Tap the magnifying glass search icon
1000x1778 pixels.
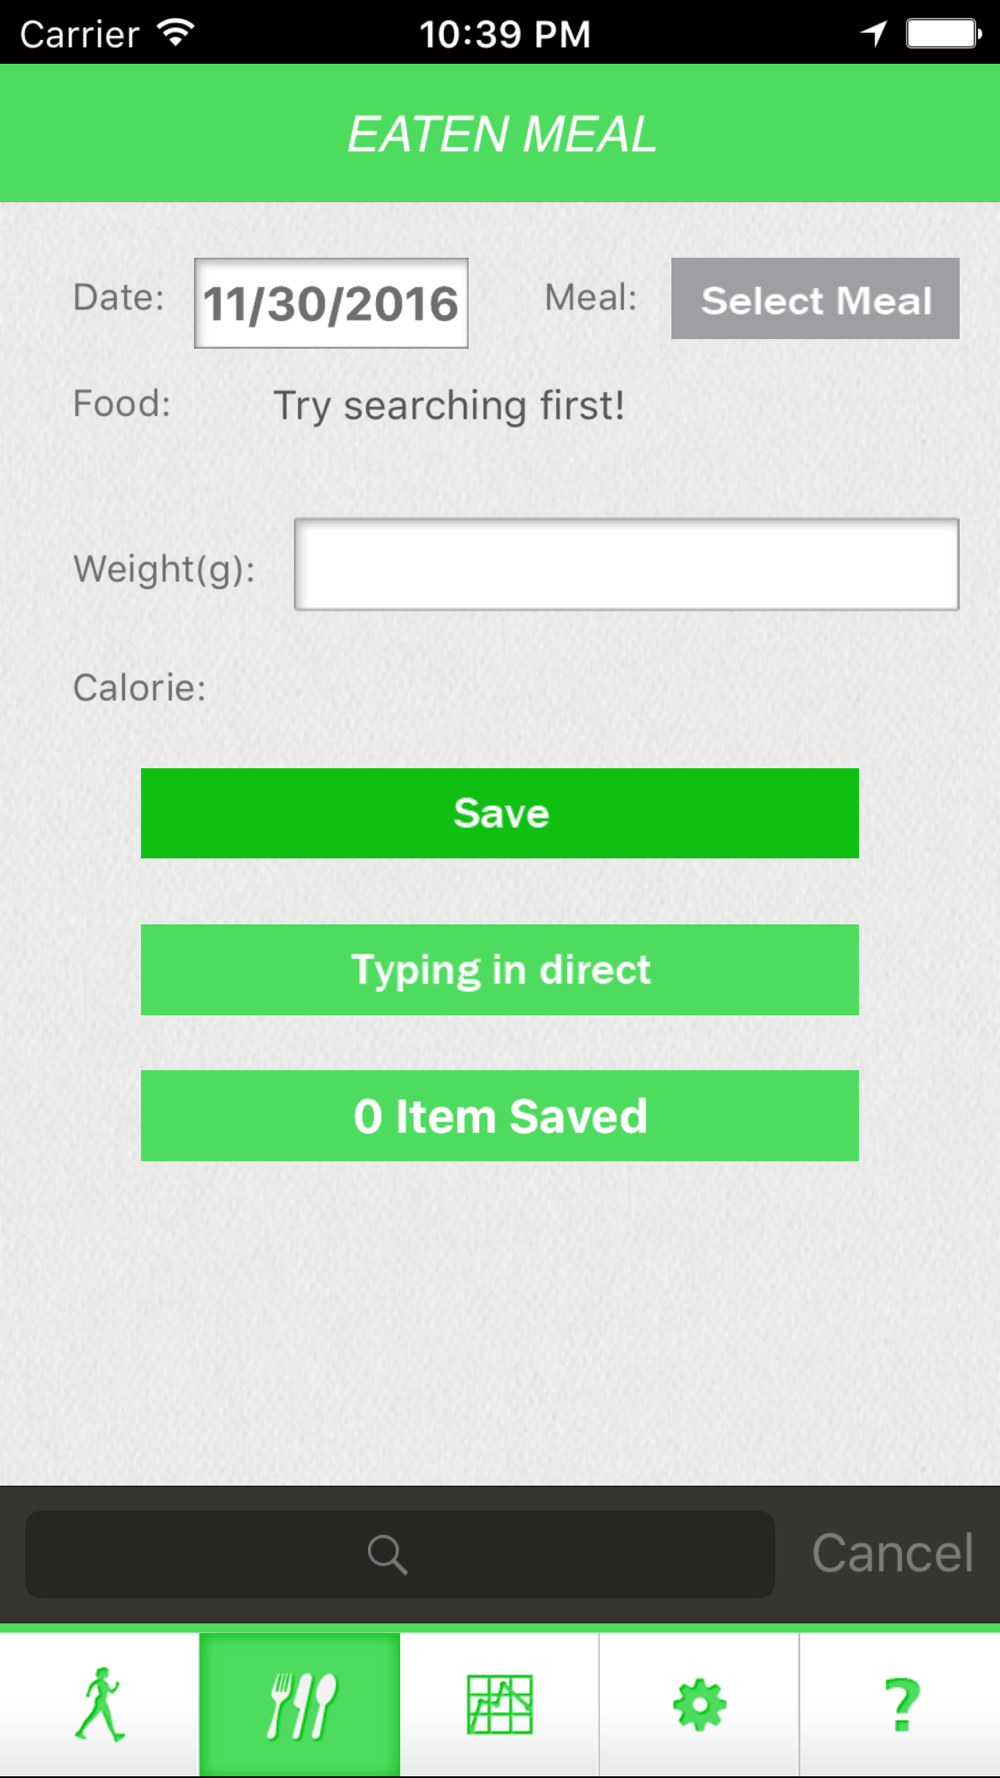[x=387, y=1555]
